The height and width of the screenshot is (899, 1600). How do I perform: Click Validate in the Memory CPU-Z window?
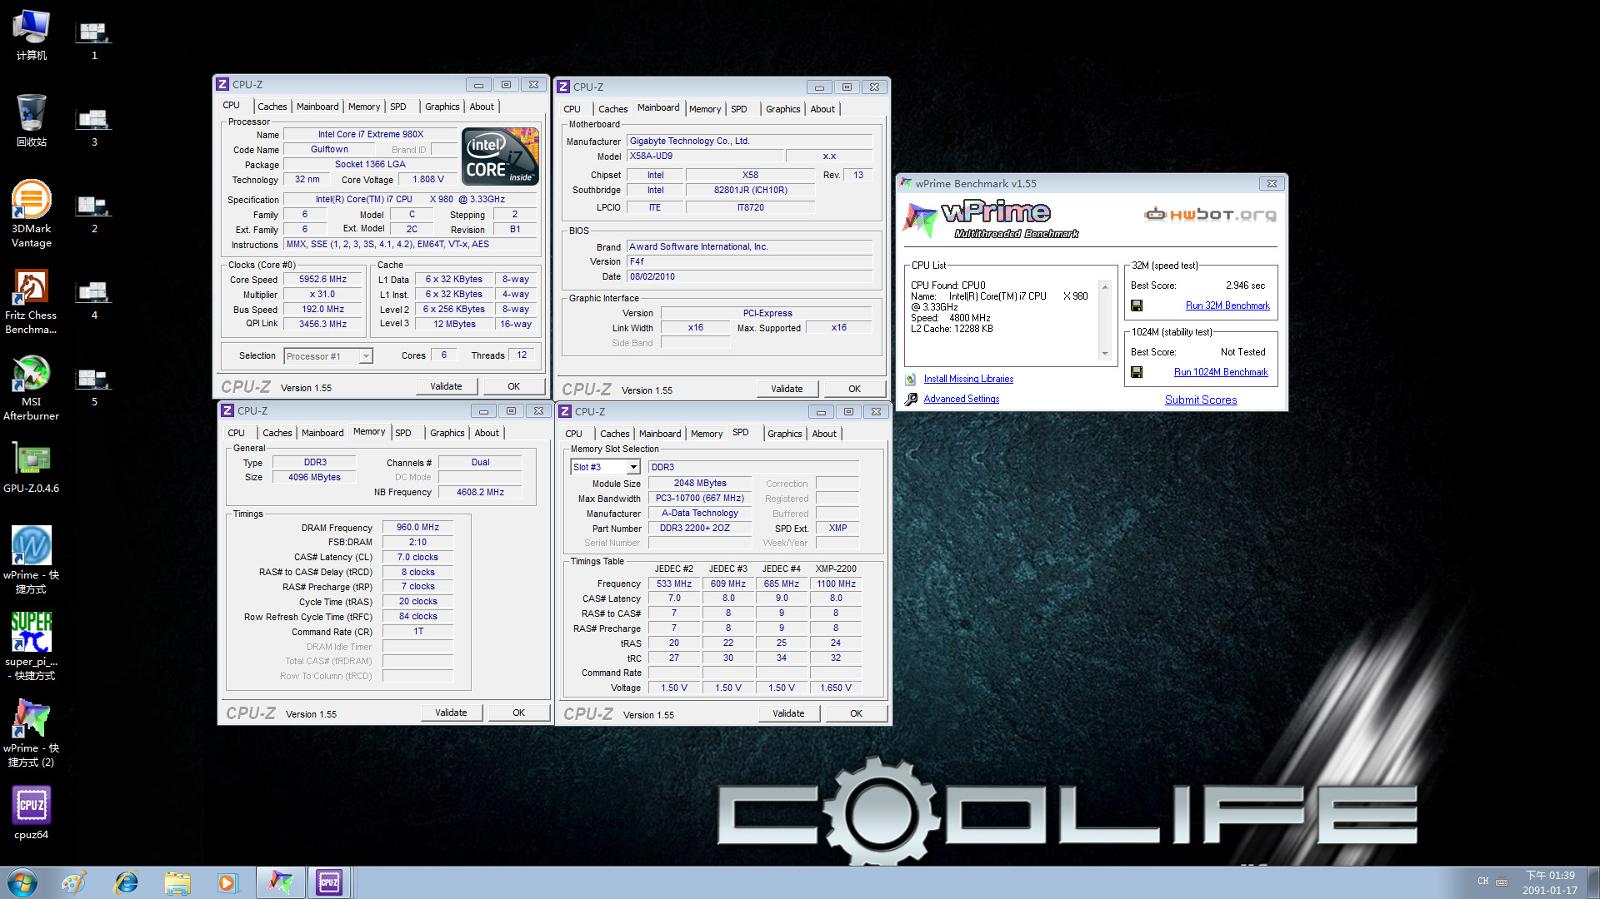[451, 713]
